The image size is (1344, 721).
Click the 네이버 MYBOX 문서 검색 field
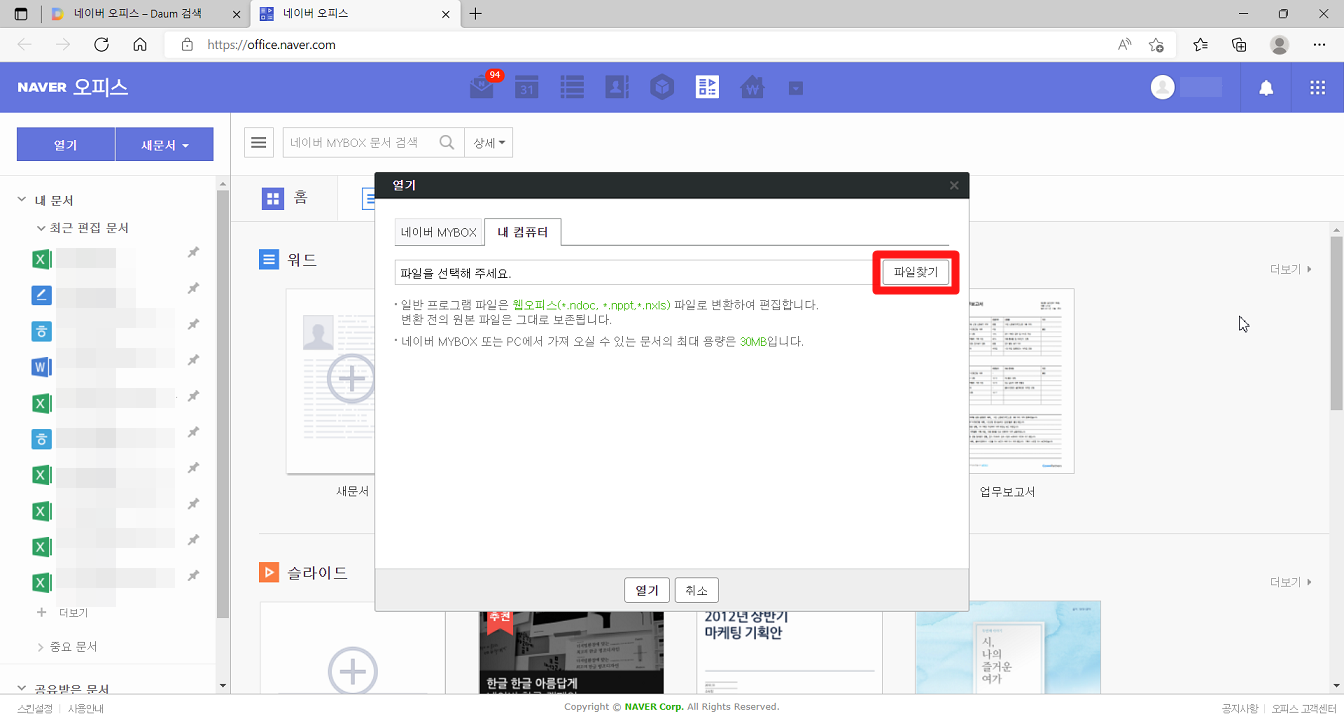359,143
